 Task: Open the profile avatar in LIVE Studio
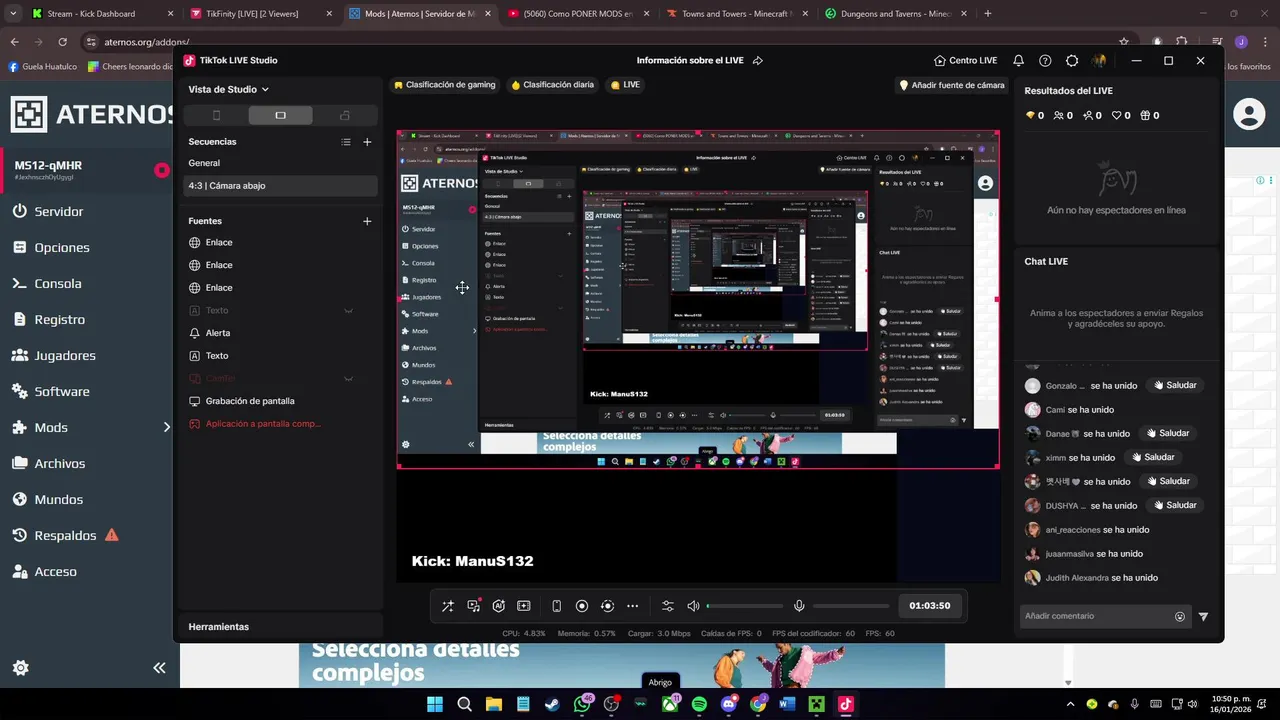(1099, 61)
